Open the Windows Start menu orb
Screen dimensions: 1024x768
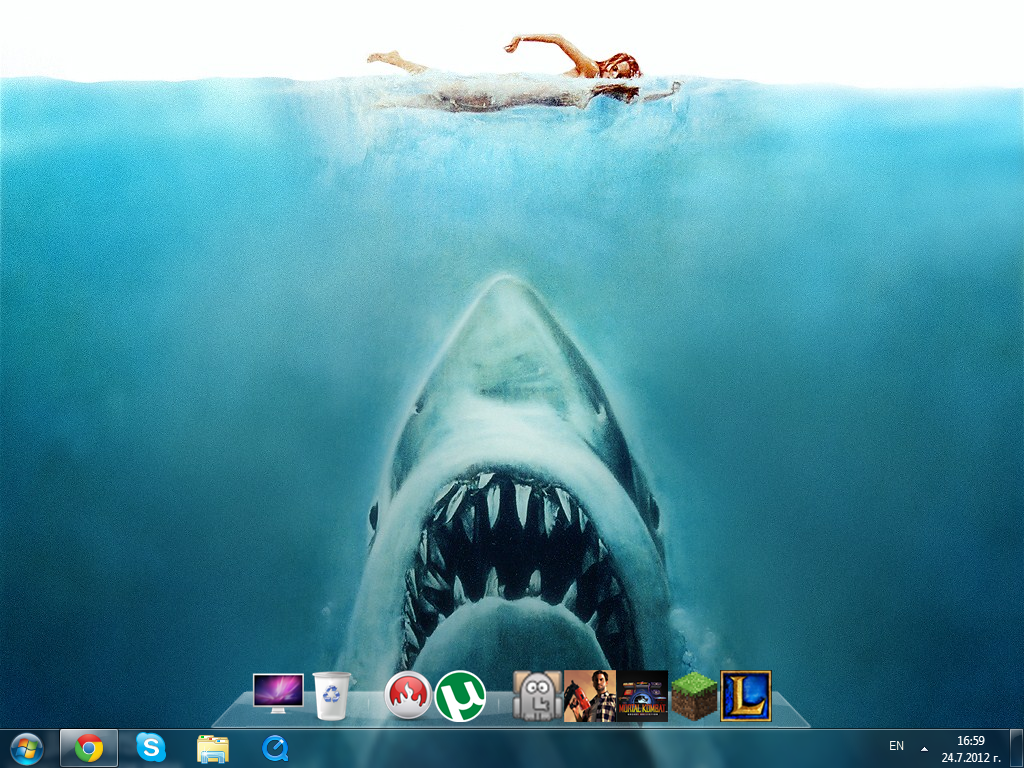pyautogui.click(x=26, y=748)
